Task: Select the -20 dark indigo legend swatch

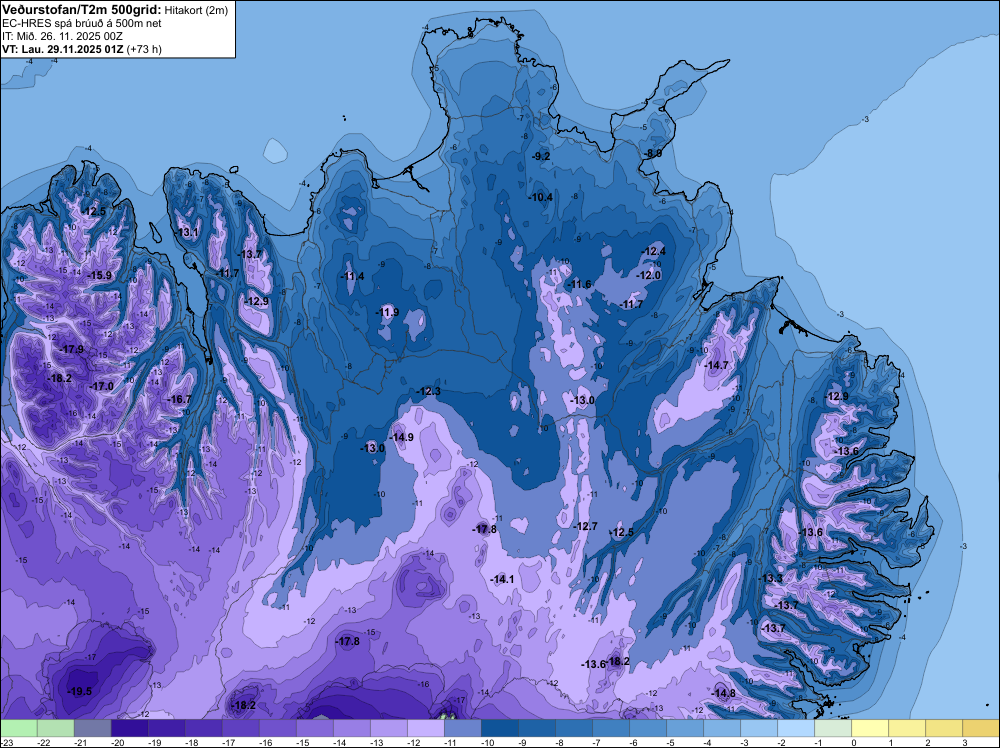Action: point(130,728)
